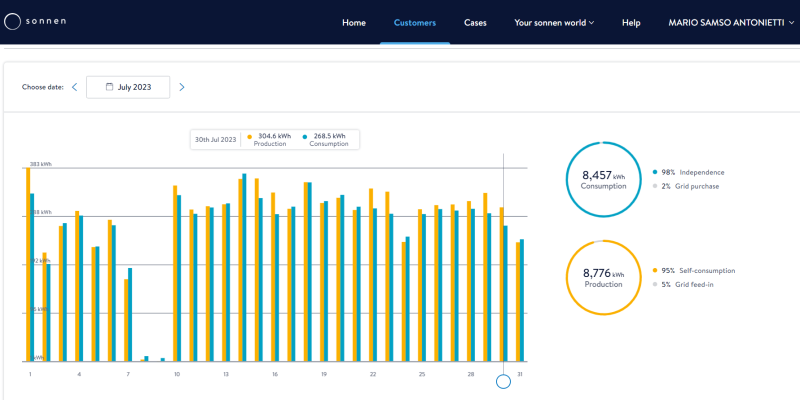Click the Consumption donut chart

604,179
